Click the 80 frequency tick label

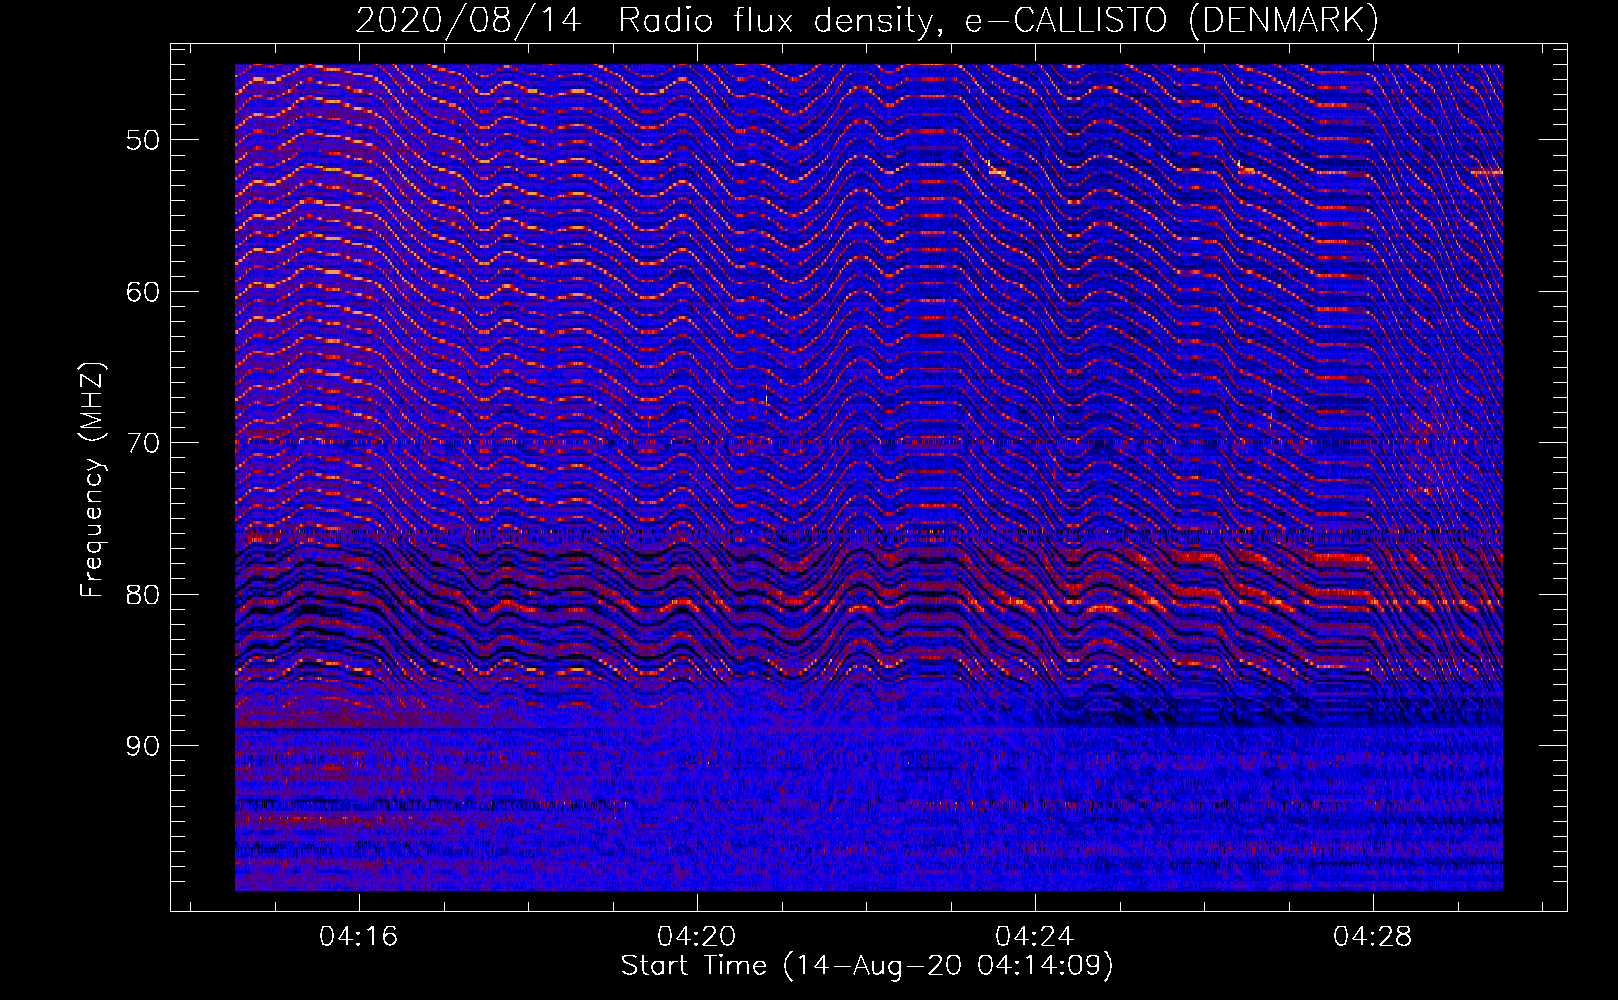(x=143, y=595)
